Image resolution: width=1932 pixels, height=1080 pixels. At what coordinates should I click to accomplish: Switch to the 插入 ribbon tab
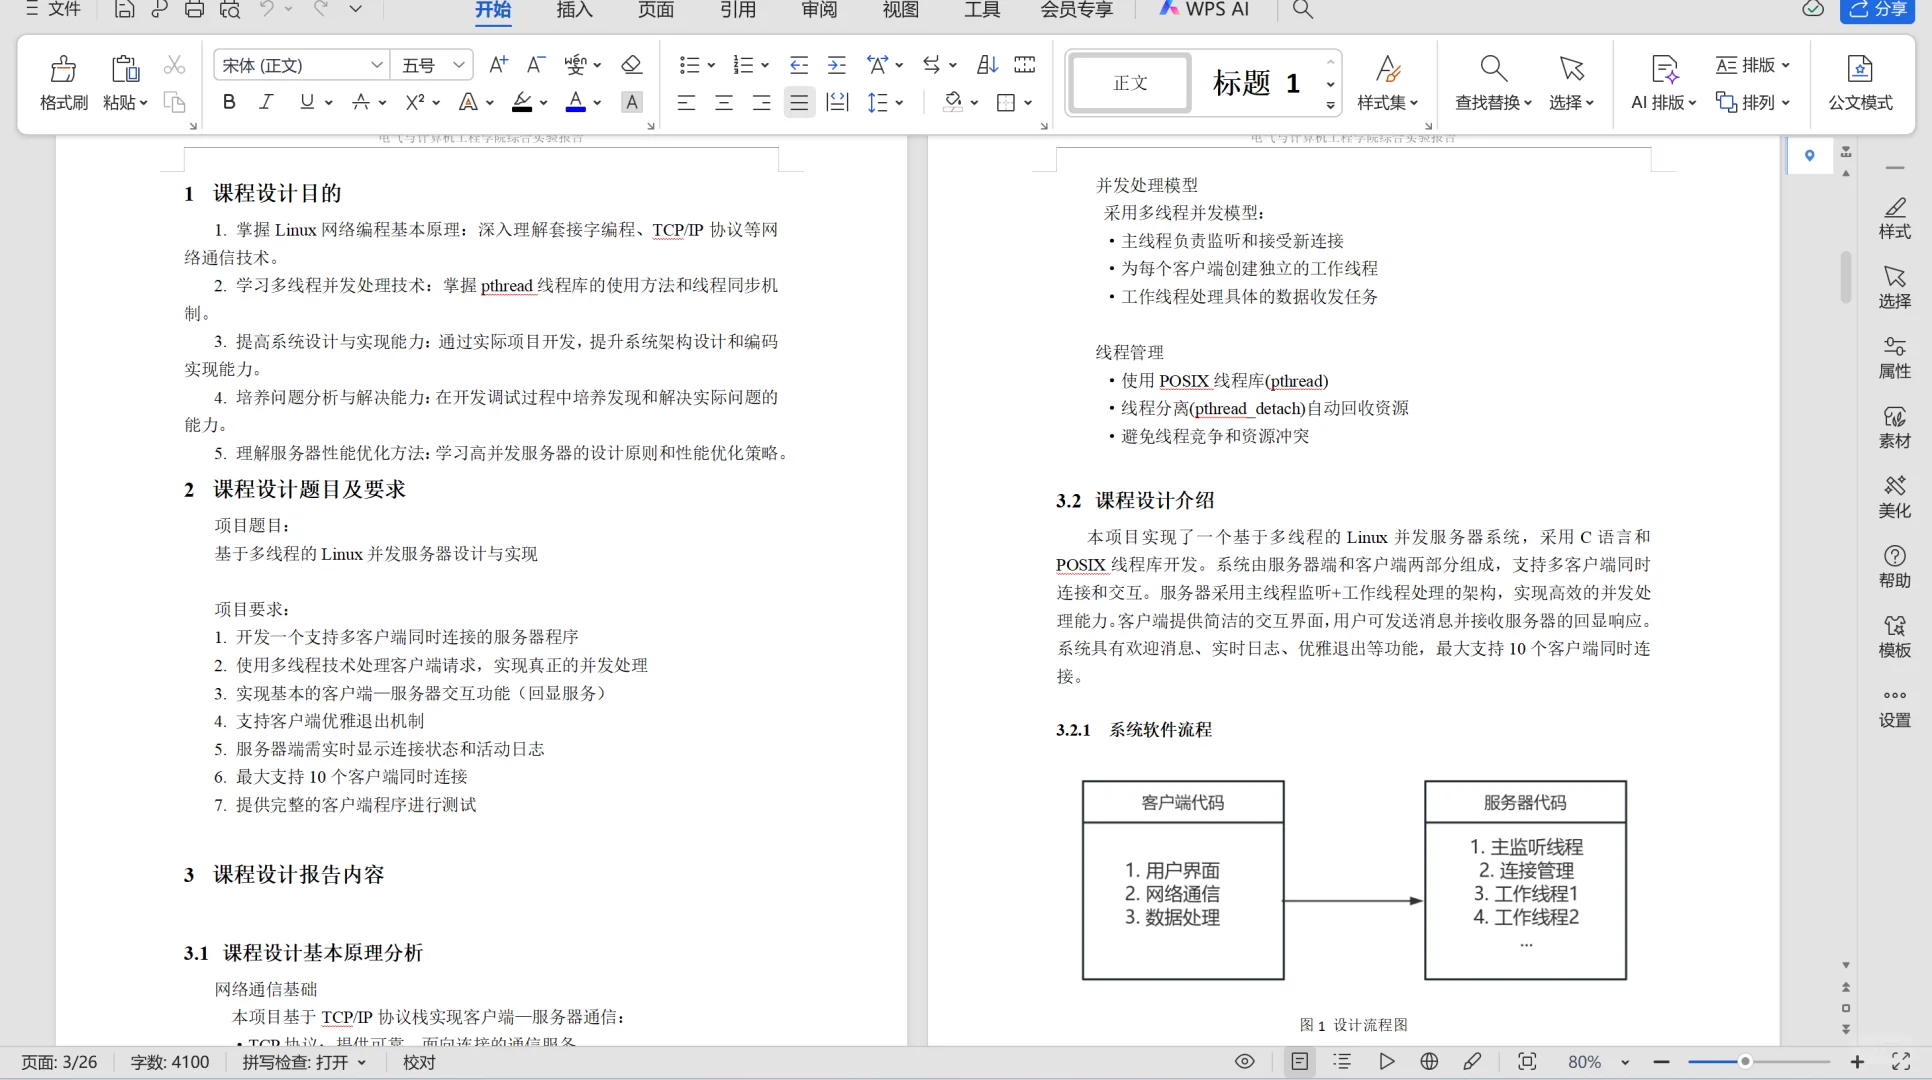[573, 11]
